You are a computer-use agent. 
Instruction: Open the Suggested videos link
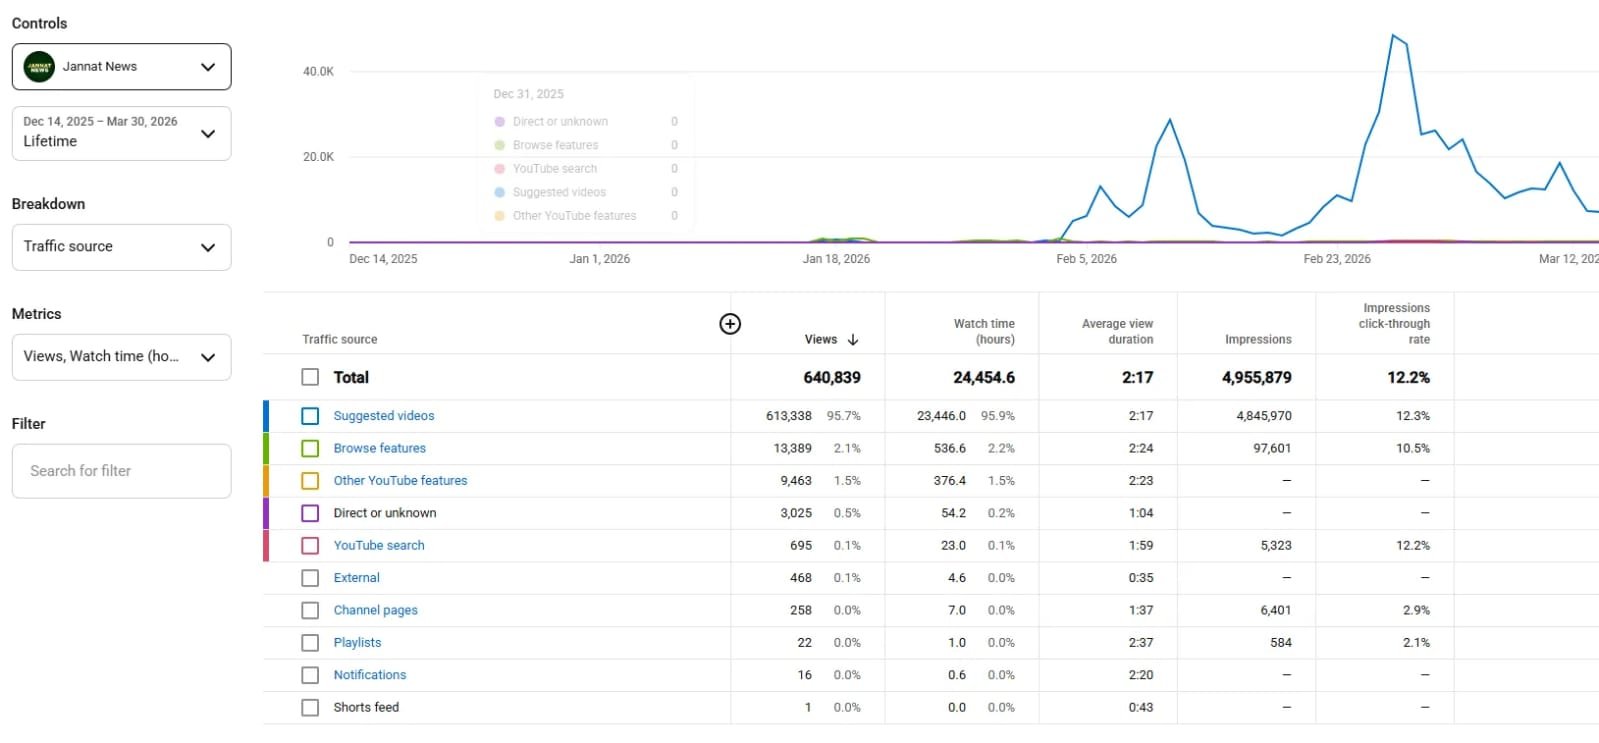[x=384, y=416]
